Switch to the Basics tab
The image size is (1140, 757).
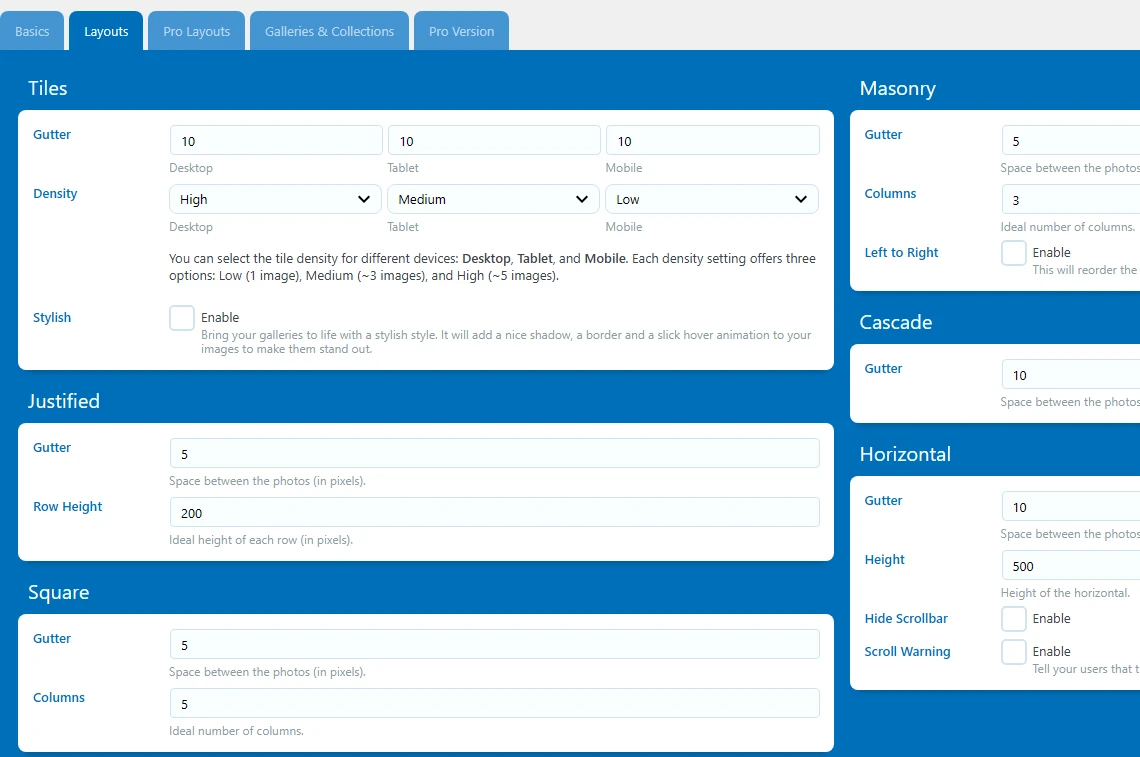tap(31, 30)
